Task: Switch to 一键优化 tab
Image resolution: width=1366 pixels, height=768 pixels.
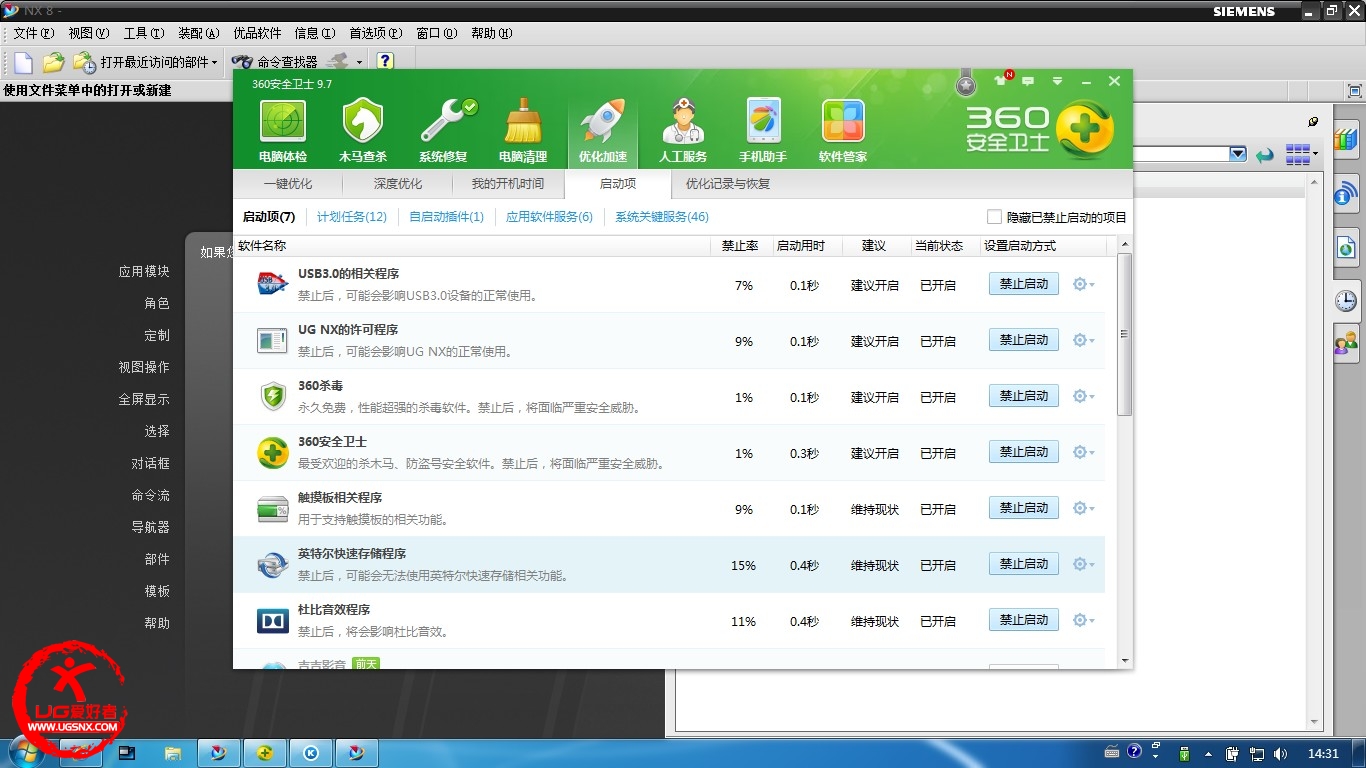Action: [288, 184]
